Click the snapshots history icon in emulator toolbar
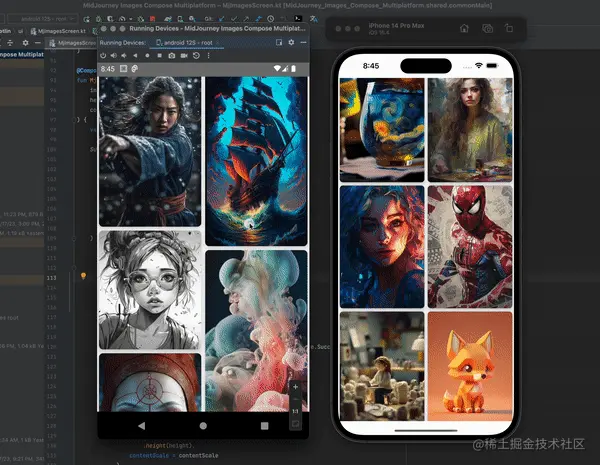Image resolution: width=600 pixels, height=465 pixels. pyautogui.click(x=196, y=55)
